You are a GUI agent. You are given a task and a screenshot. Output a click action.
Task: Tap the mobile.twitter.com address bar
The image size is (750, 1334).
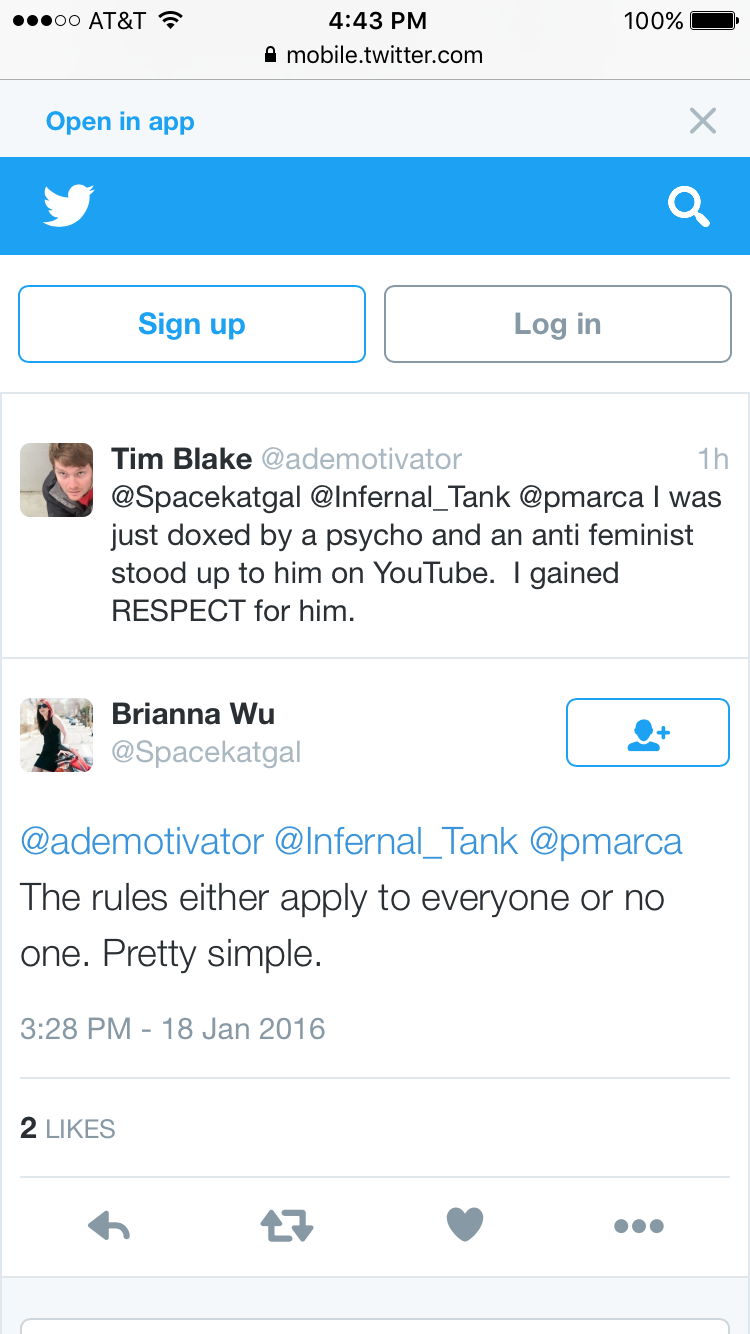374,55
